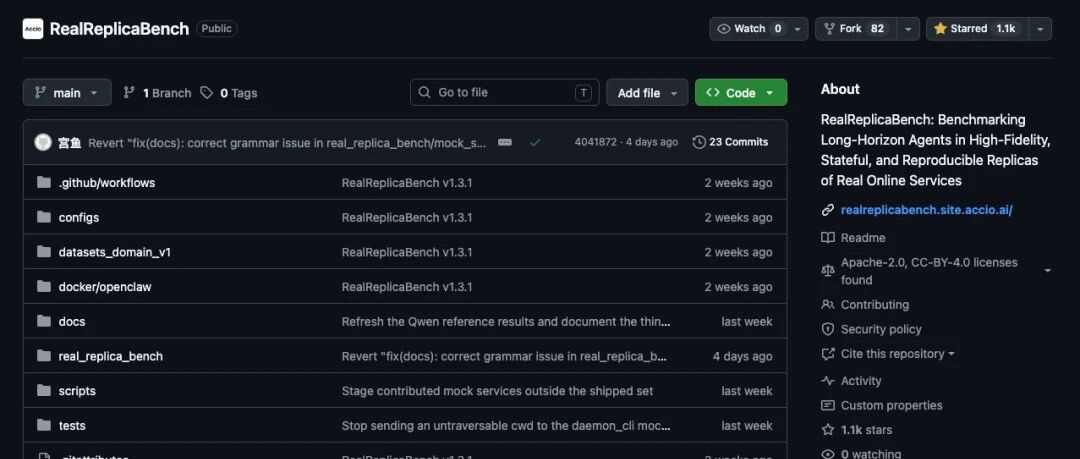Viewport: 1080px width, 459px height.
Task: Click the folder icon beside configs
Action: click(x=44, y=217)
